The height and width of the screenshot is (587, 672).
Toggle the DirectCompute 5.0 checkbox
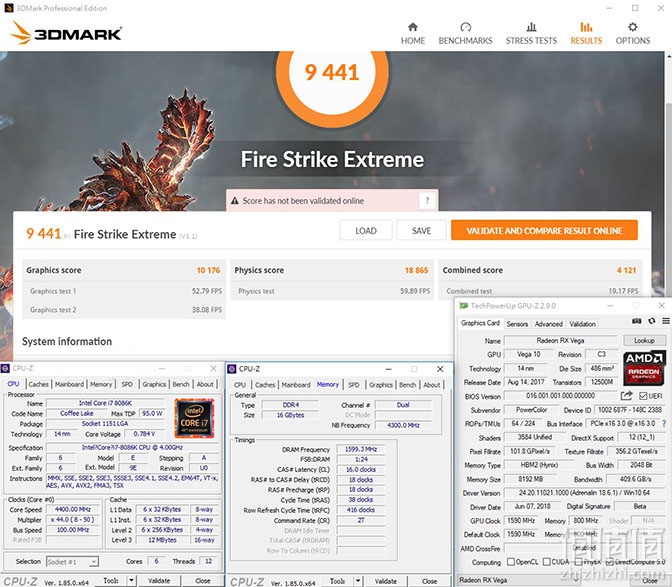[609, 562]
